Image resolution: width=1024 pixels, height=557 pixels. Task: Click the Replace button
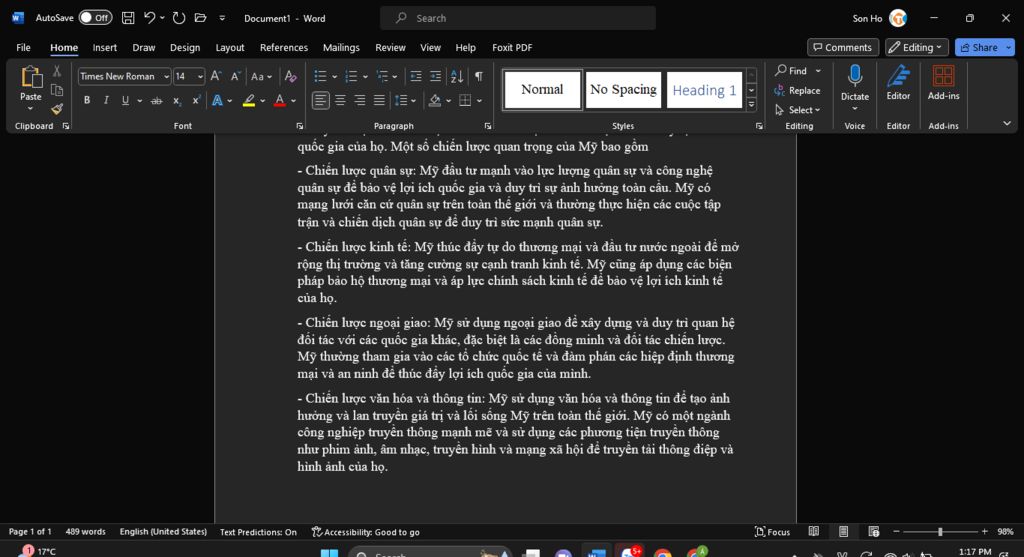797,91
